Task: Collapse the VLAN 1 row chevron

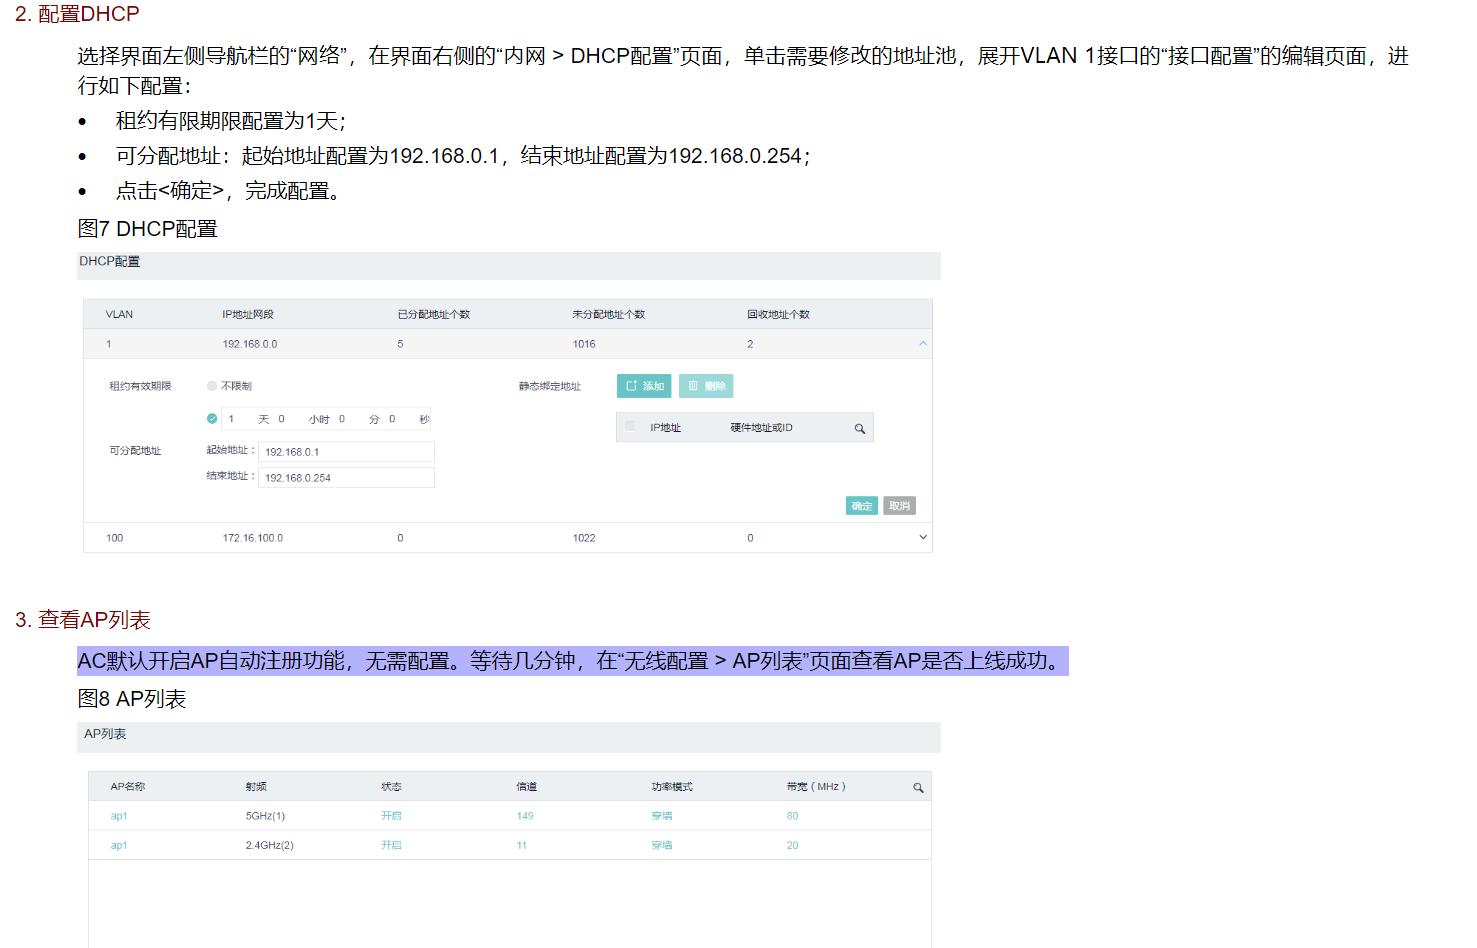Action: pos(923,344)
